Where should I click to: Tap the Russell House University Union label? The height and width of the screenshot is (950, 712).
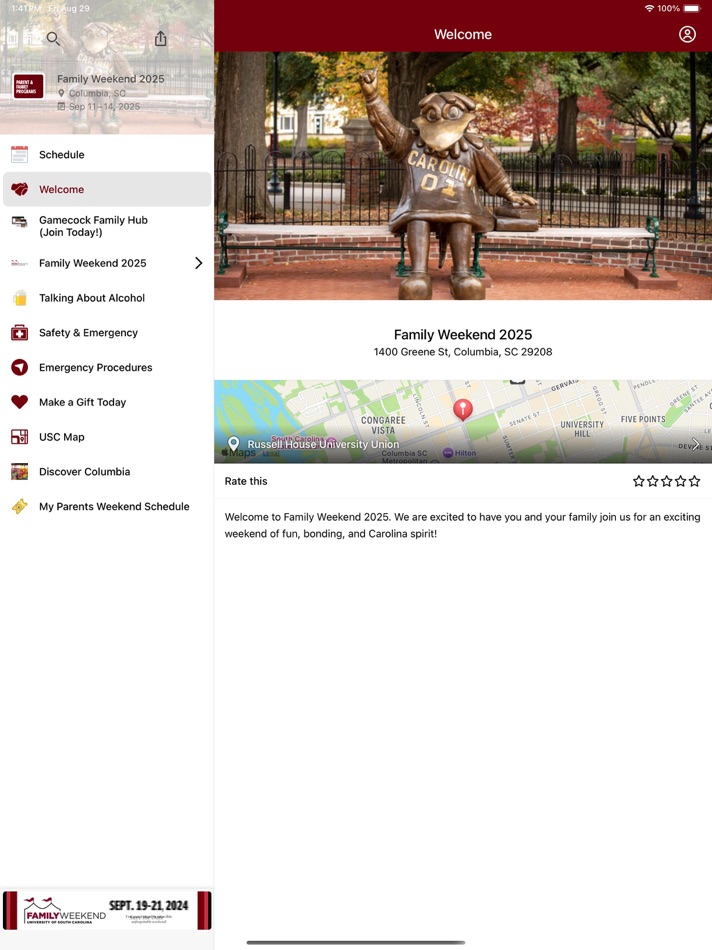[x=323, y=444]
